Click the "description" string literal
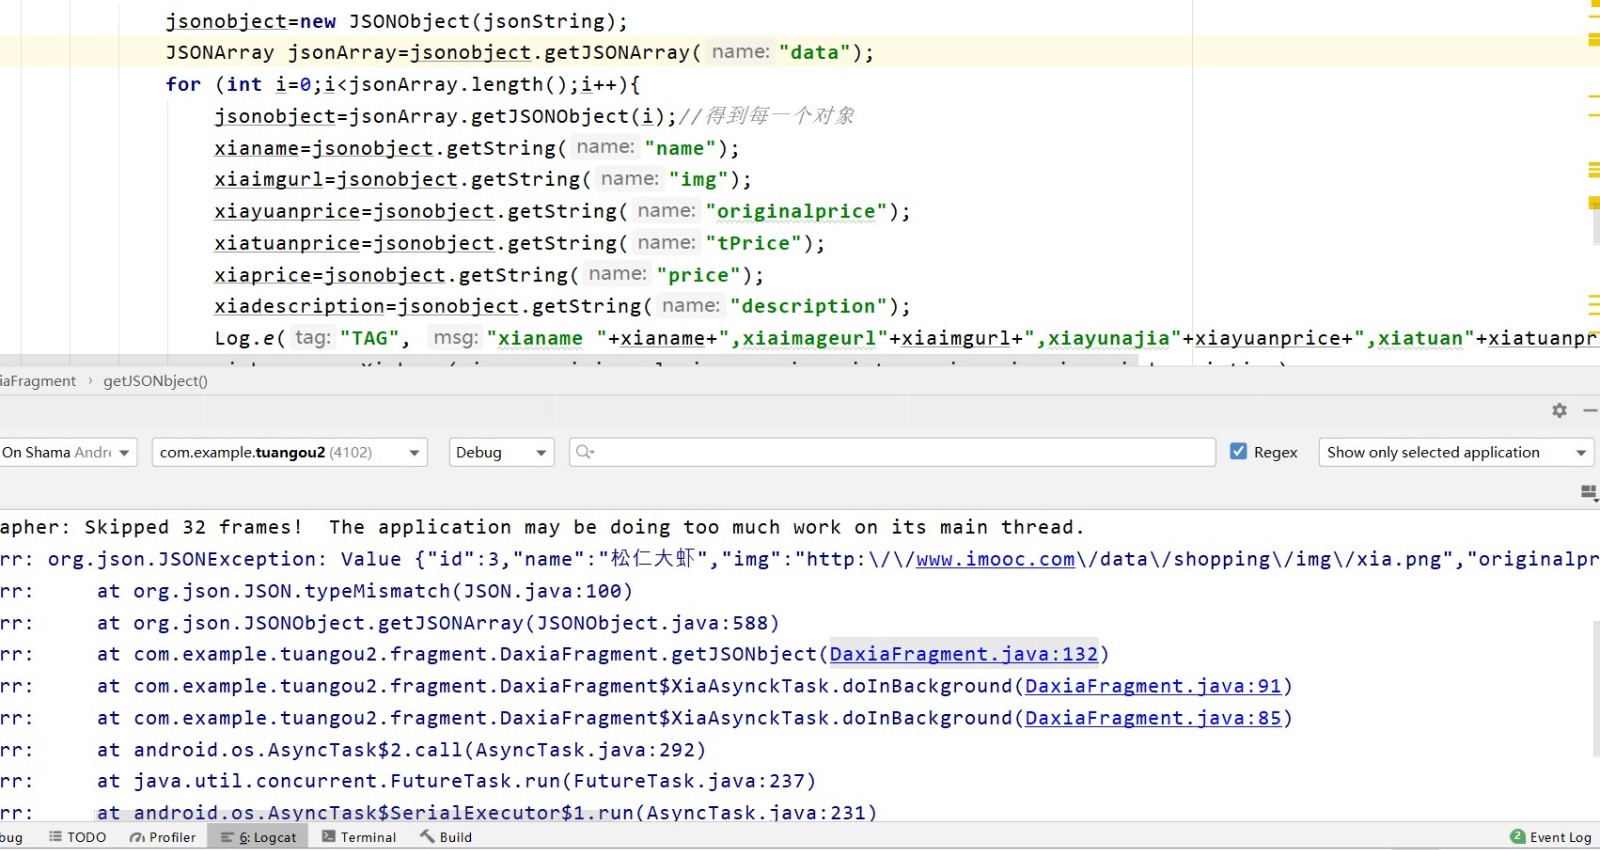 pyautogui.click(x=808, y=306)
